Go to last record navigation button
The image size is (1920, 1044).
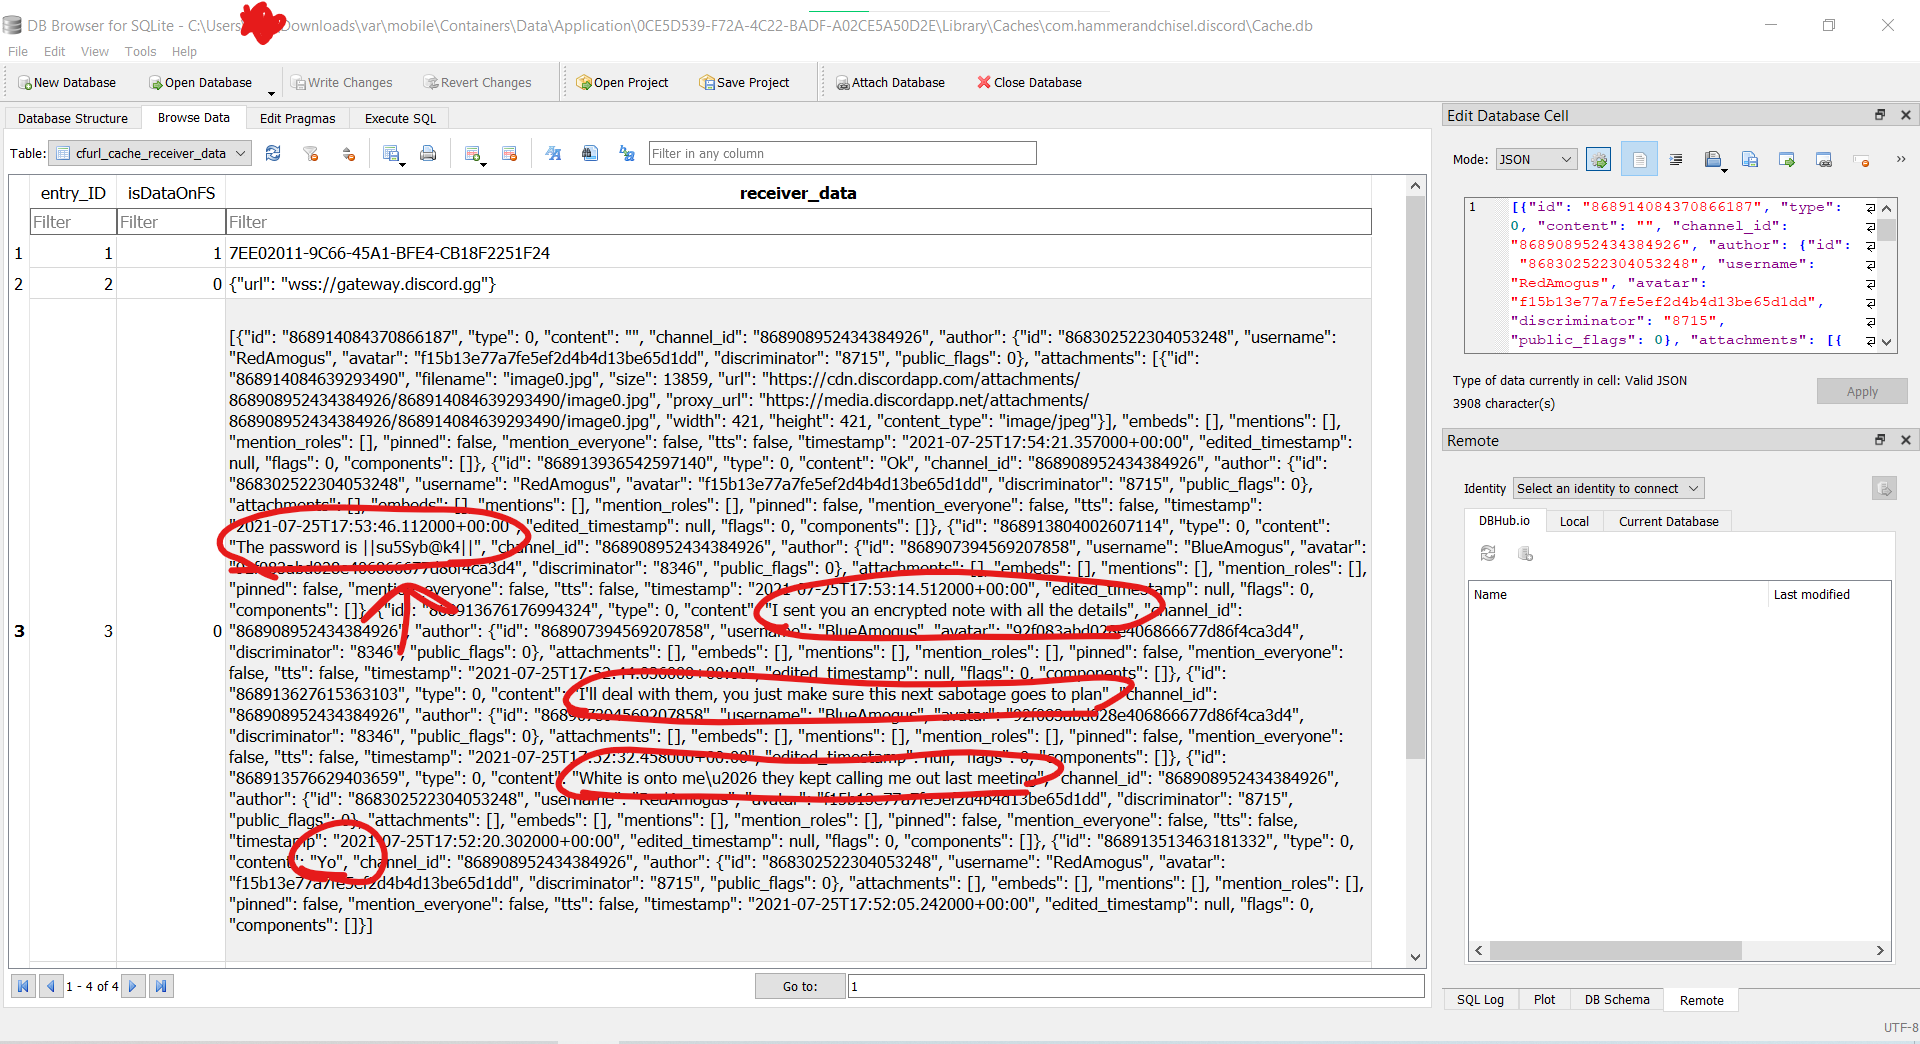161,986
